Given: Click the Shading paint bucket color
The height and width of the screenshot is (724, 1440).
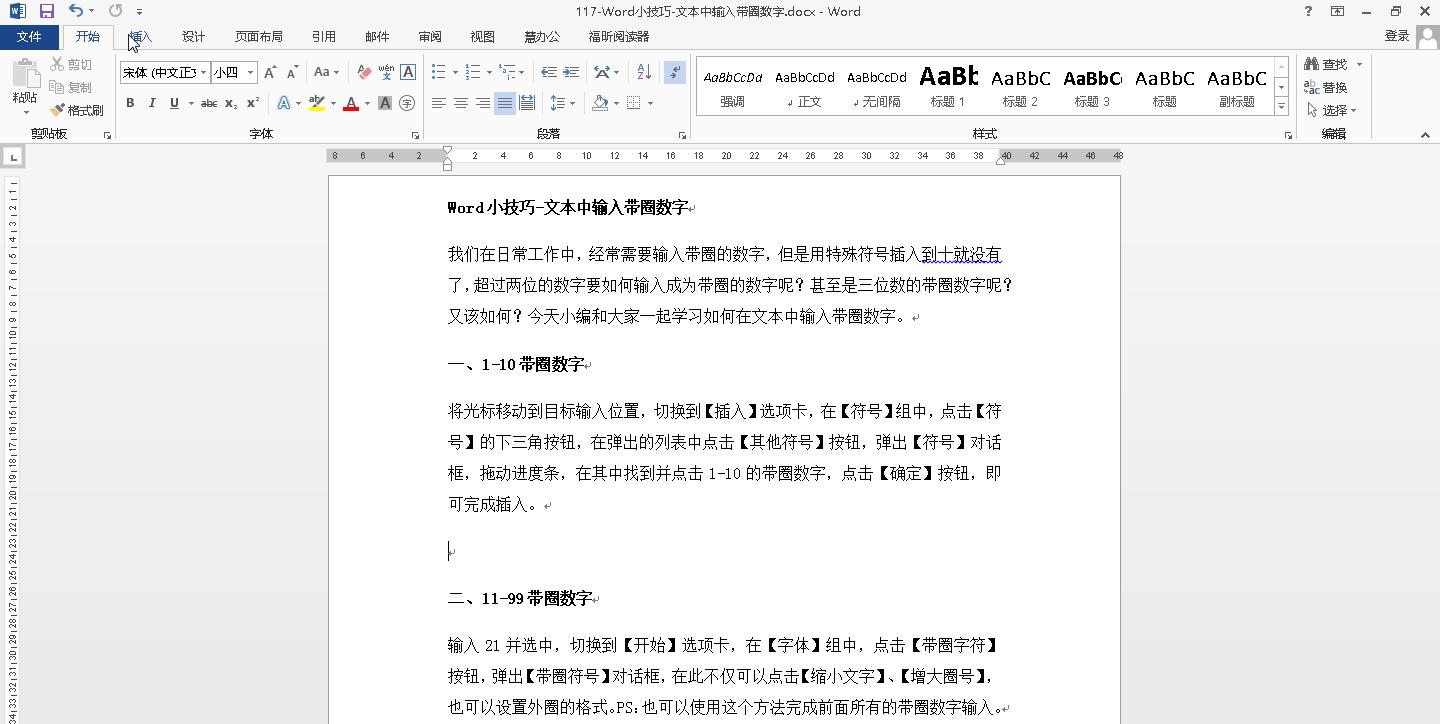Looking at the screenshot, I should (x=600, y=103).
